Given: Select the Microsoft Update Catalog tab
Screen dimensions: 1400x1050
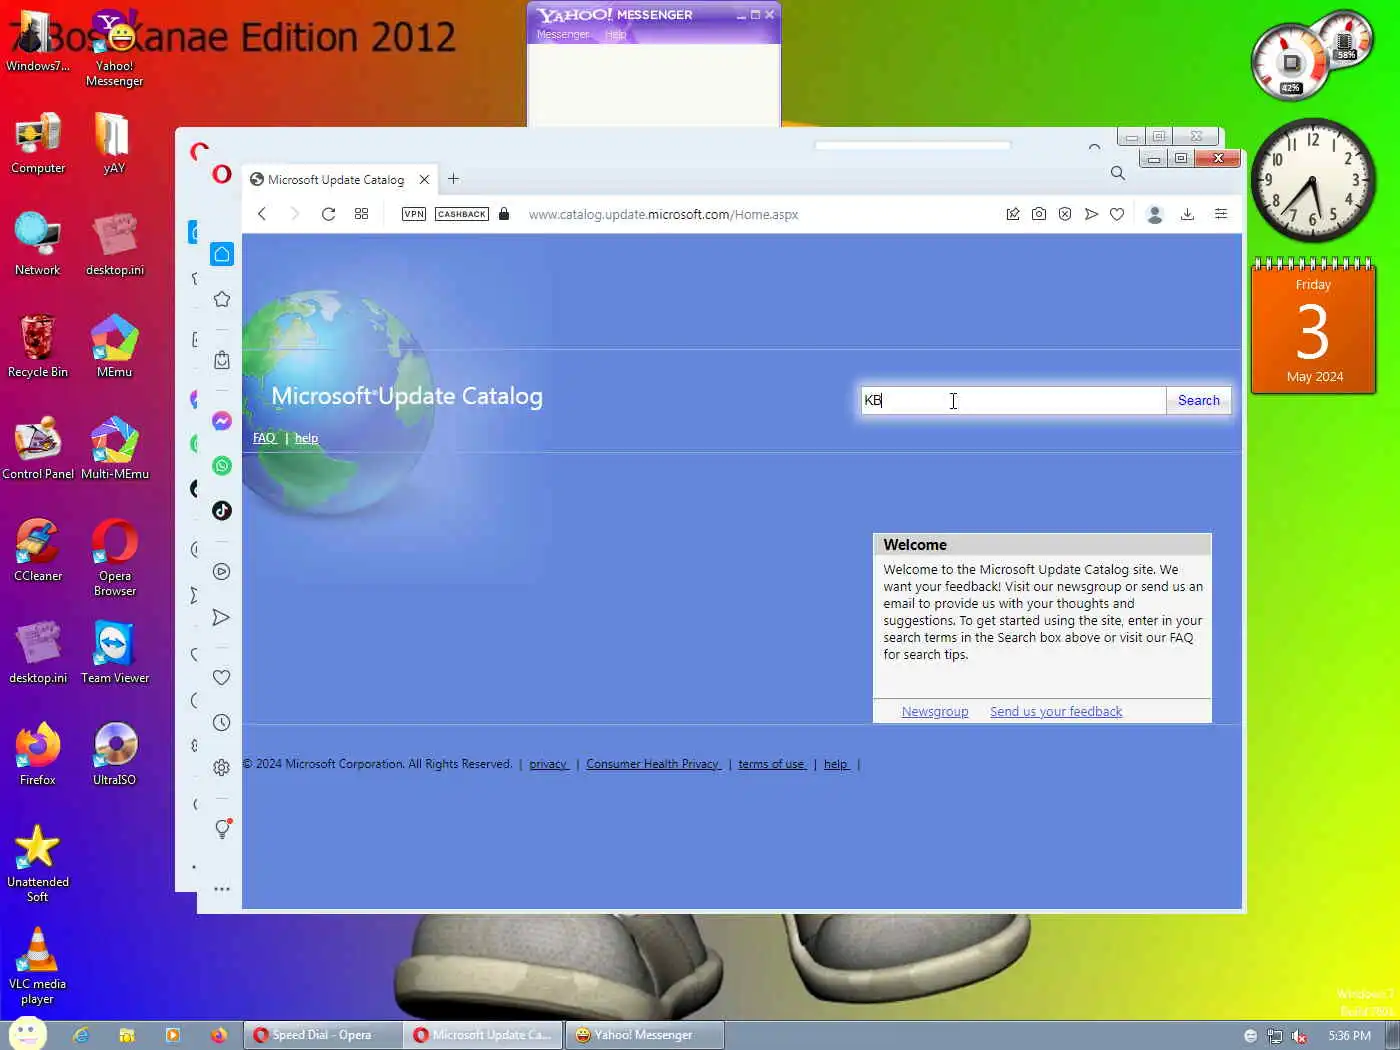Looking at the screenshot, I should 337,179.
